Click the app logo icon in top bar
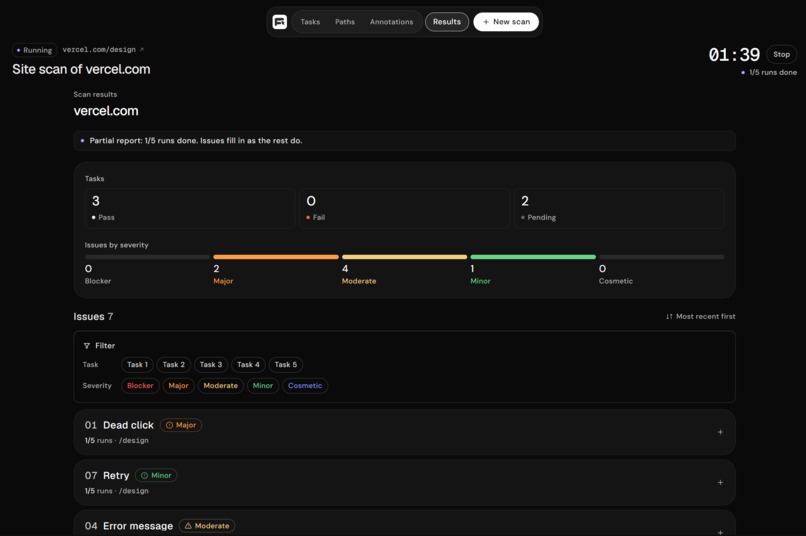This screenshot has height=536, width=806. click(x=280, y=22)
